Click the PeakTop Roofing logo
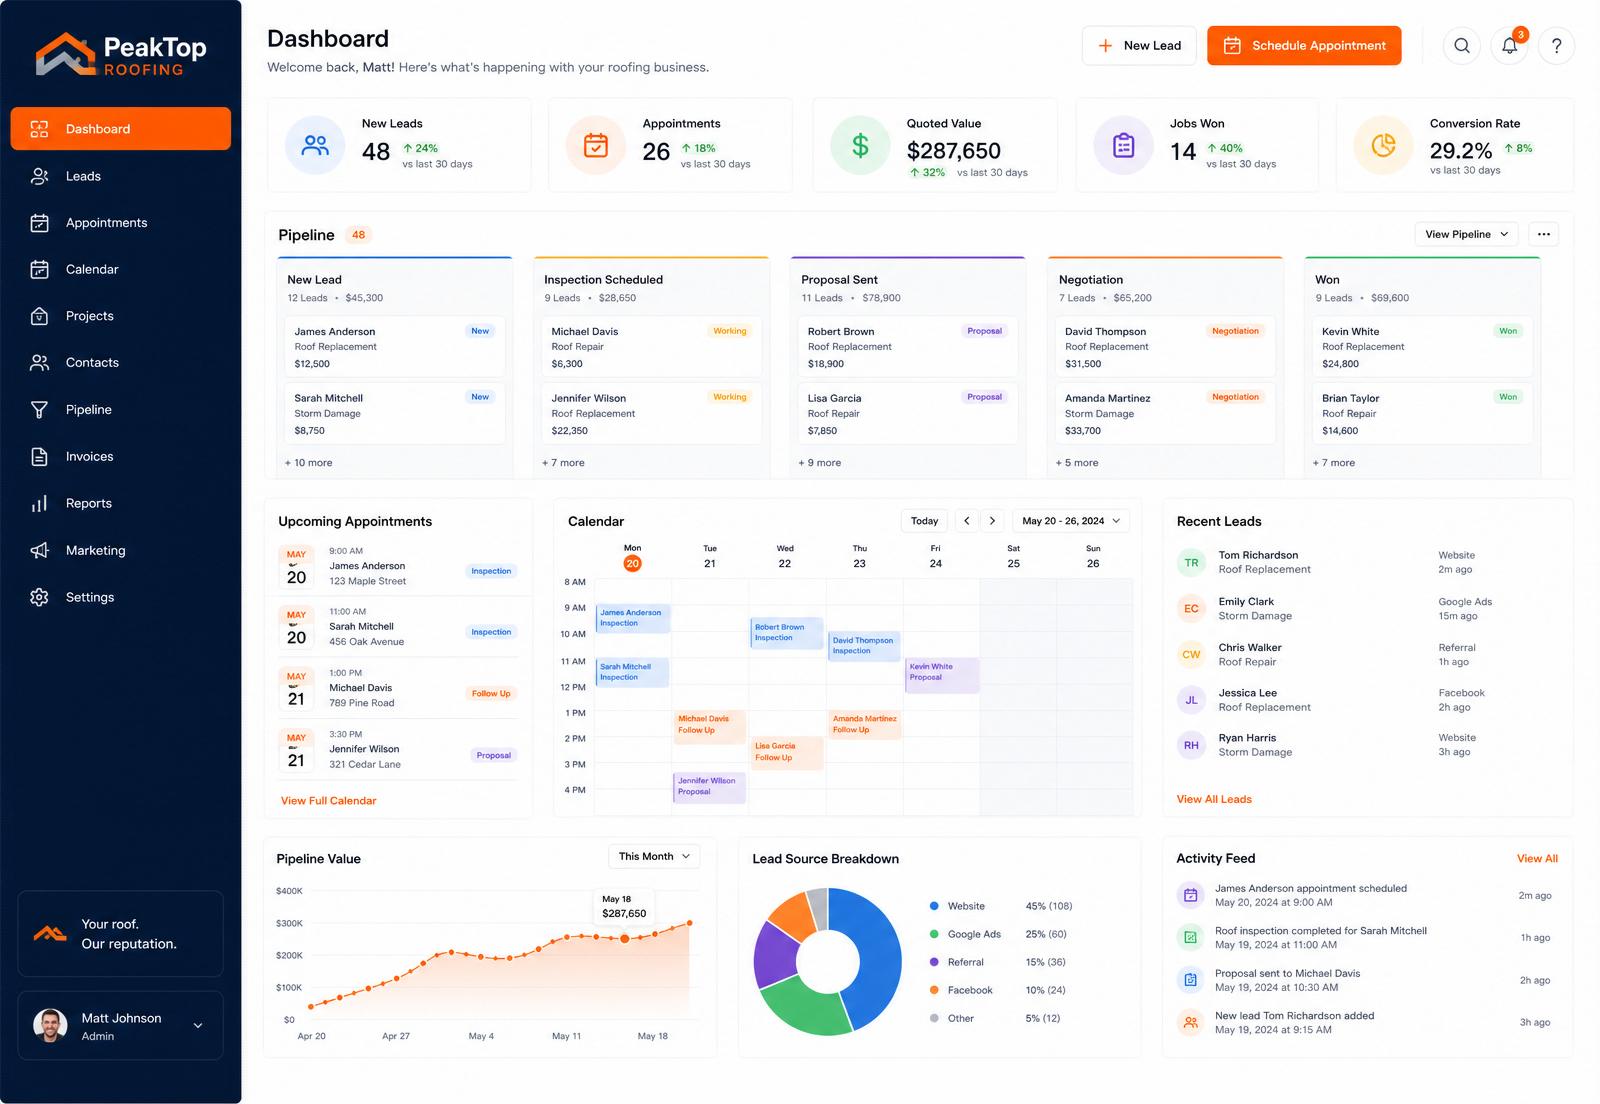This screenshot has height=1104, width=1600. click(121, 55)
